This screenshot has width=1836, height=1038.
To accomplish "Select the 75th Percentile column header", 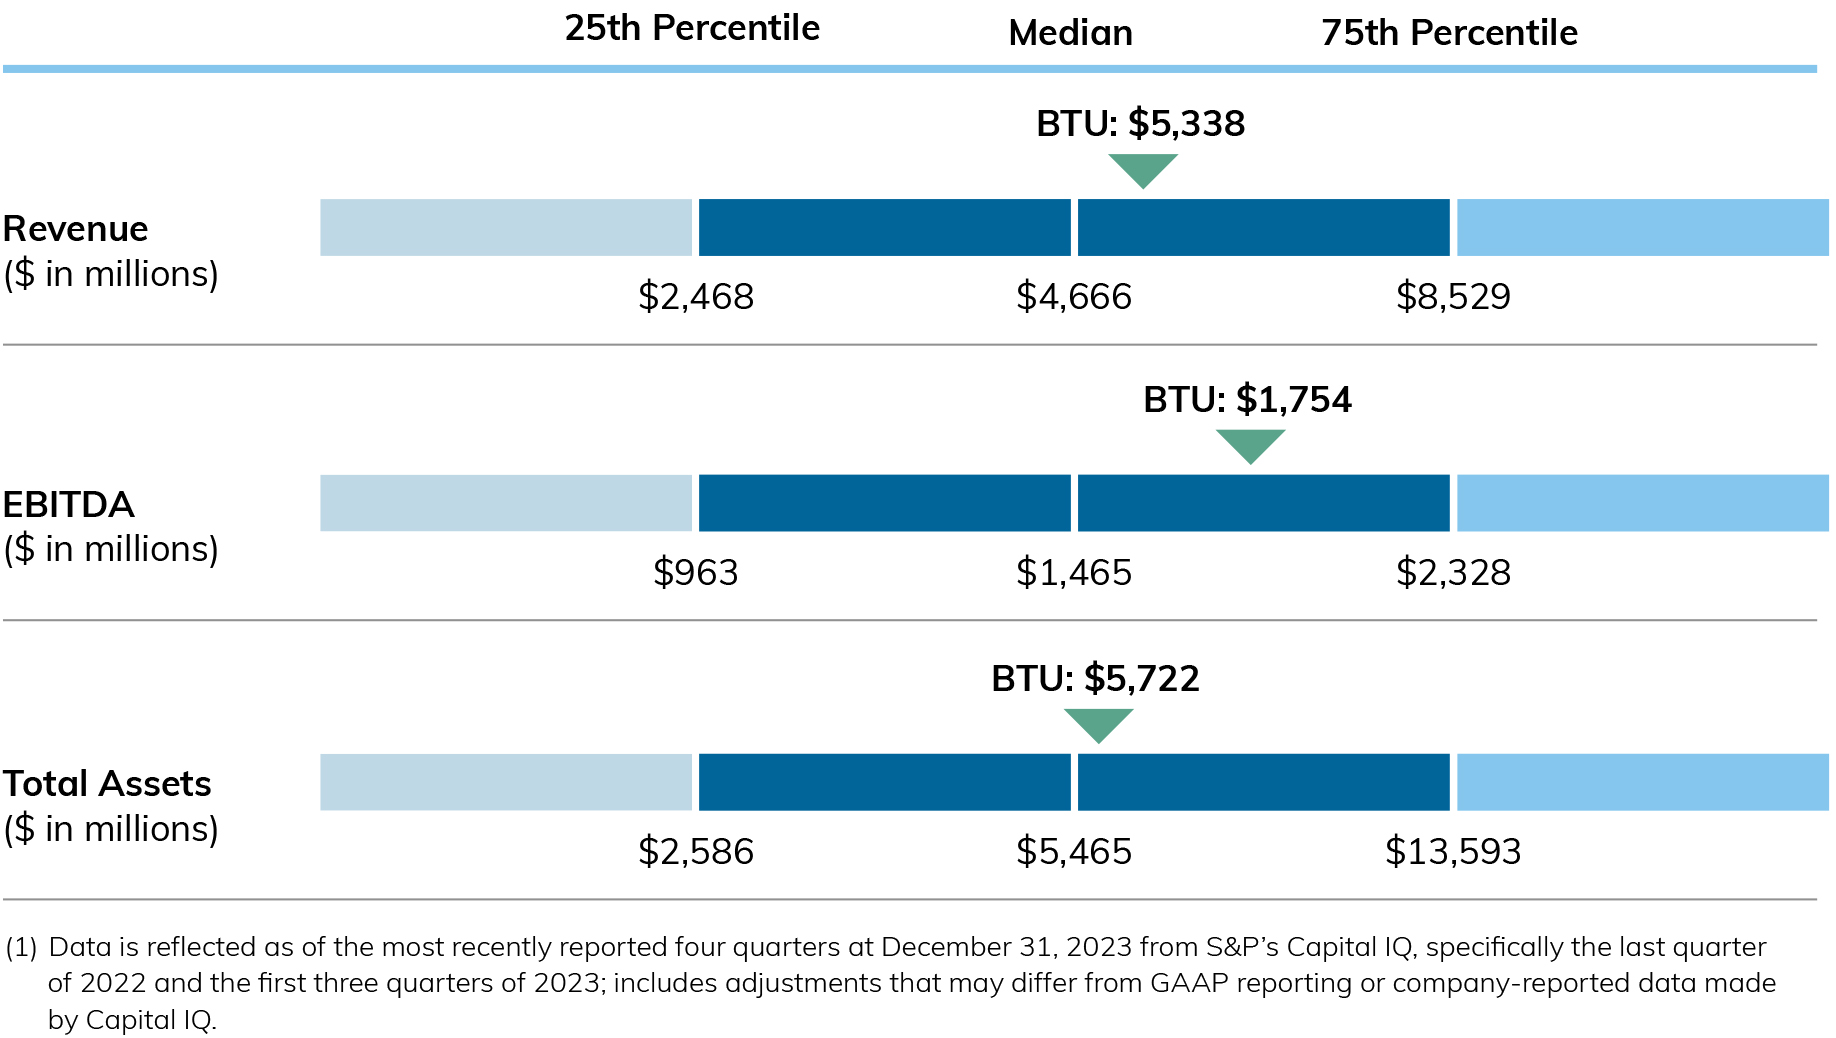I will pos(1449,33).
